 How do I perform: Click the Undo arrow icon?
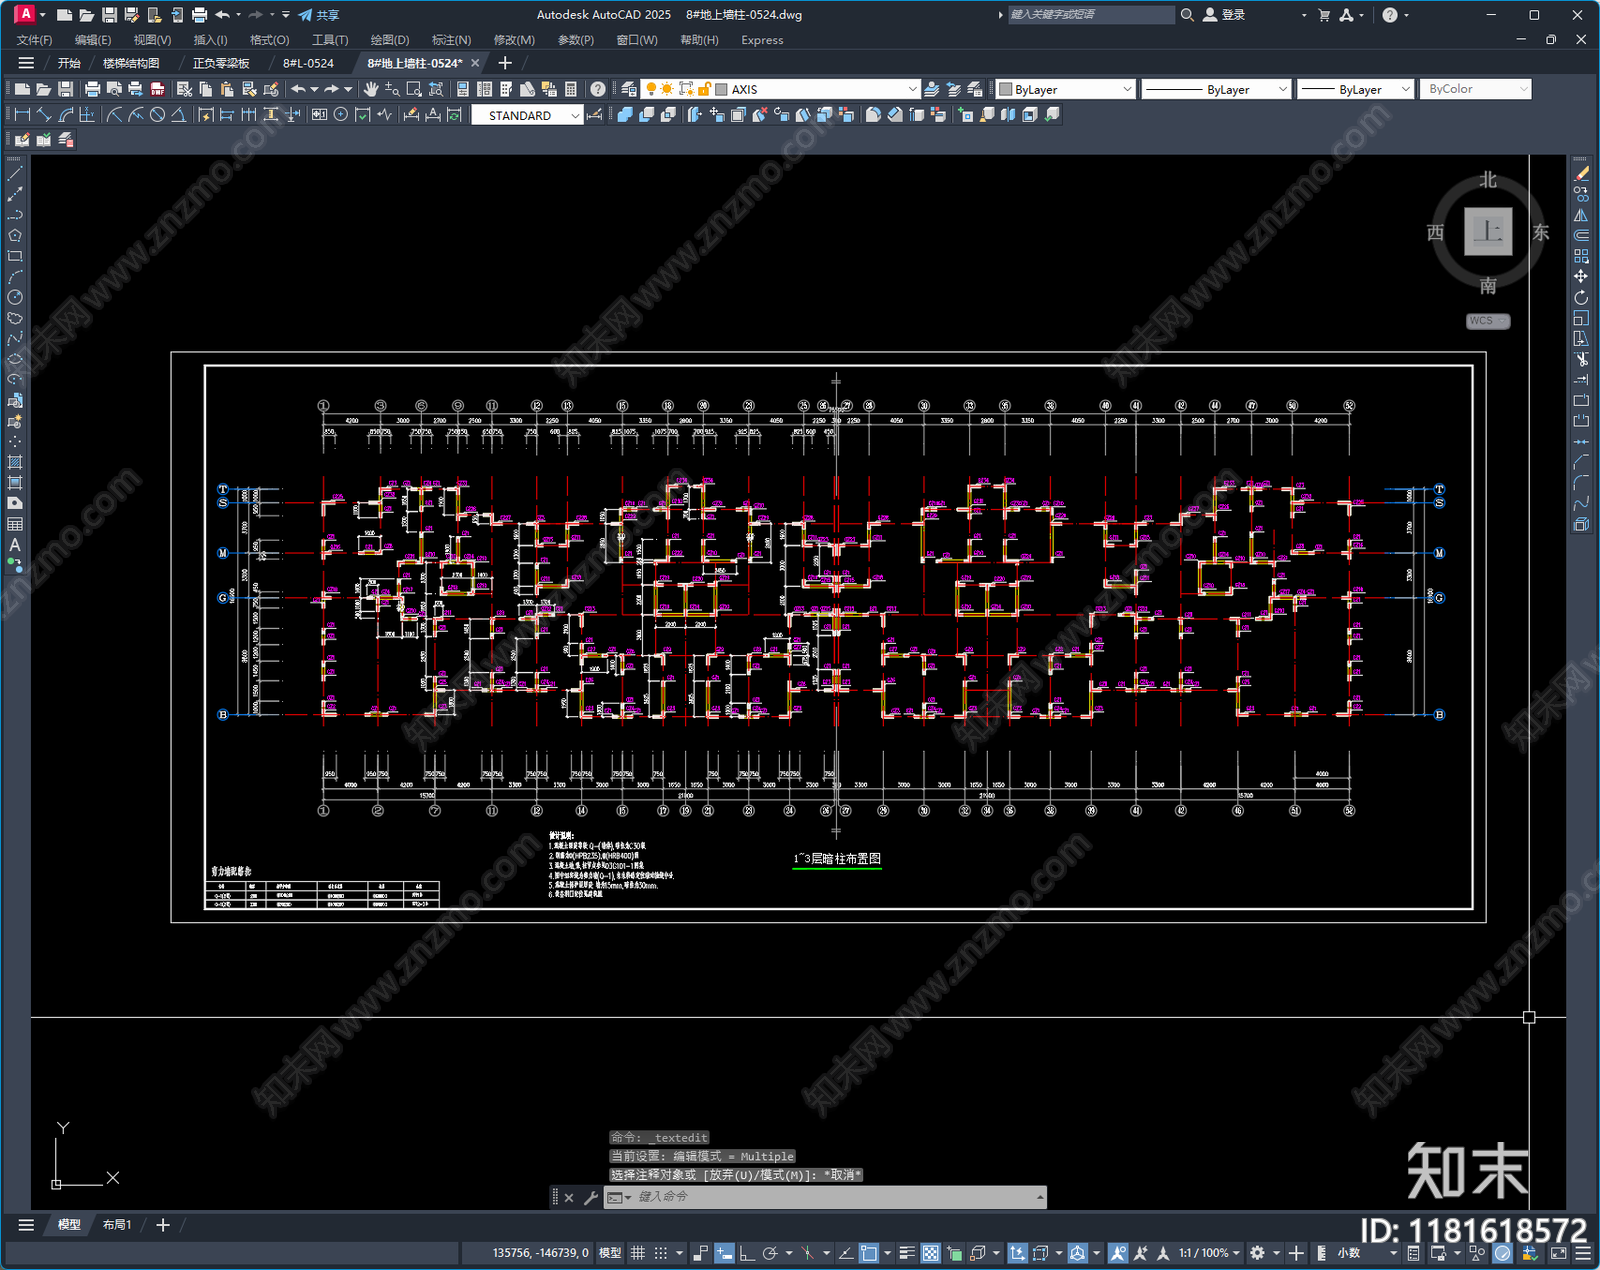298,89
